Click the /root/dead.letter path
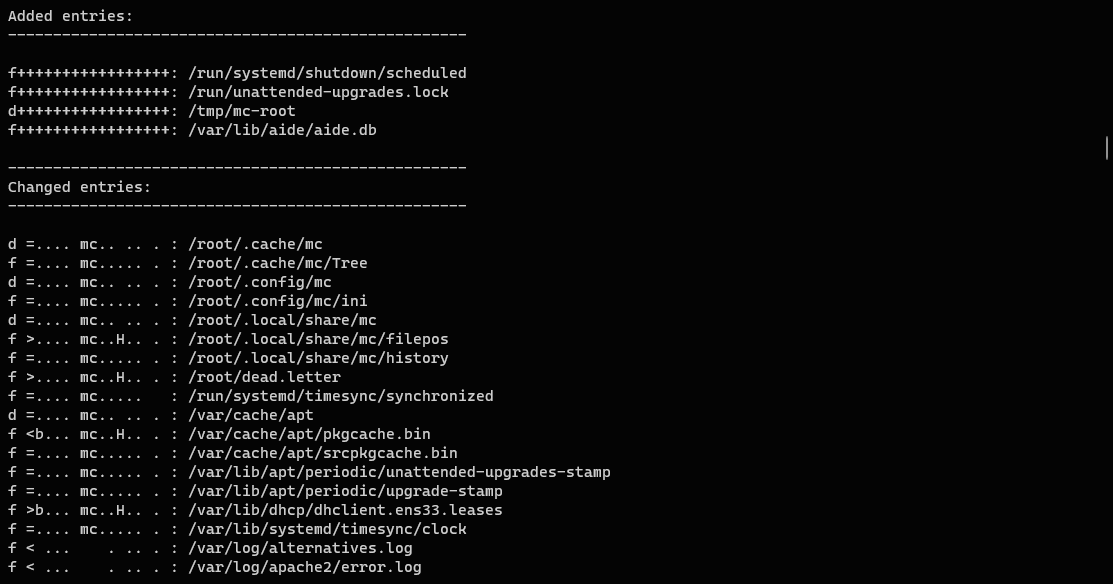 pyautogui.click(x=264, y=377)
